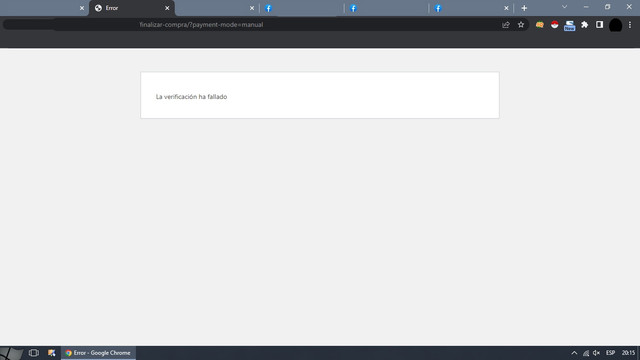Click the muted volume tray icon
The image size is (640, 360).
596,353
